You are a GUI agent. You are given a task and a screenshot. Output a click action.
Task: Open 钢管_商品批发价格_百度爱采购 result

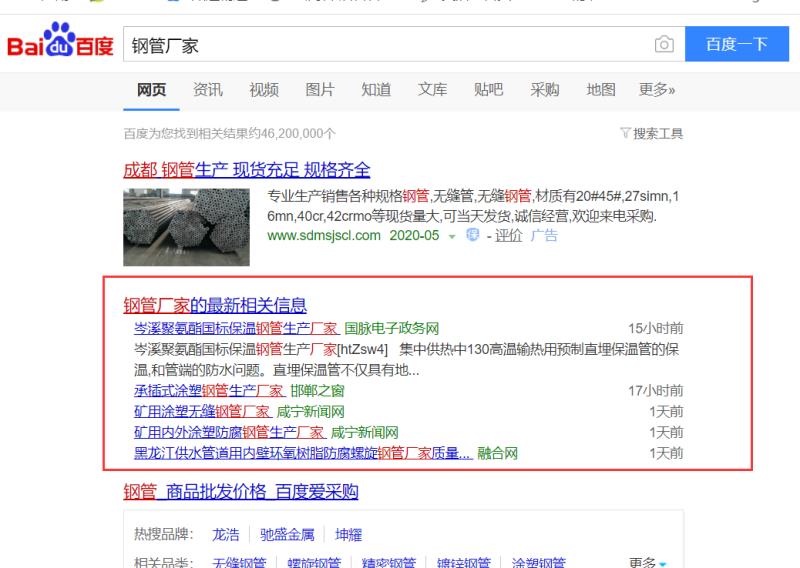[x=241, y=491]
